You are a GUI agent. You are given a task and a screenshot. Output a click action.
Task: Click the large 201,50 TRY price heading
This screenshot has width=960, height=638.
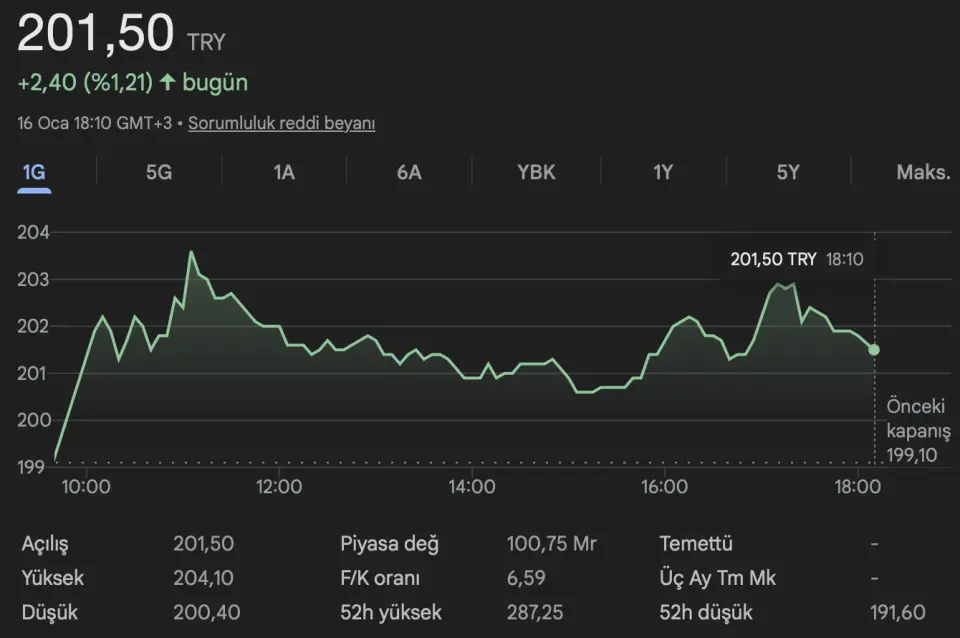click(96, 35)
